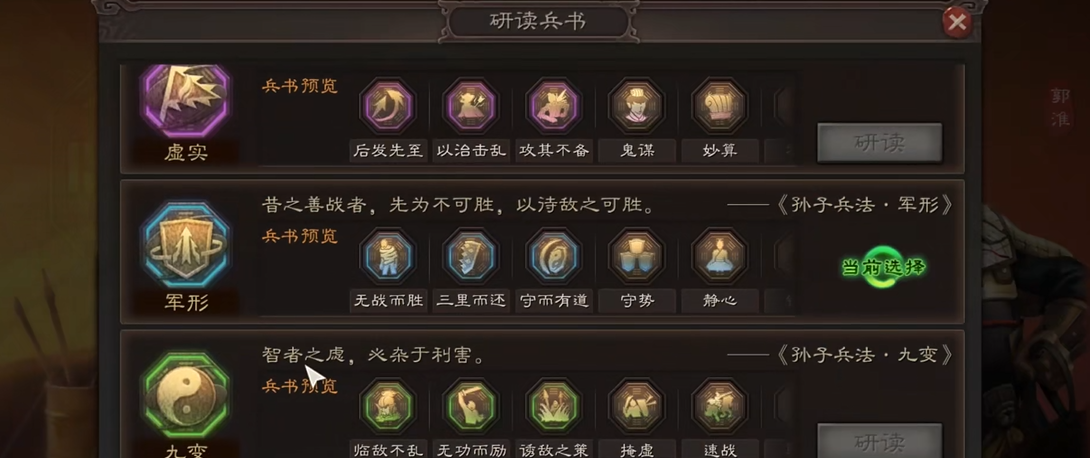Select the 守势 skill icon
Viewport: 1090px width, 458px height.
pyautogui.click(x=637, y=256)
